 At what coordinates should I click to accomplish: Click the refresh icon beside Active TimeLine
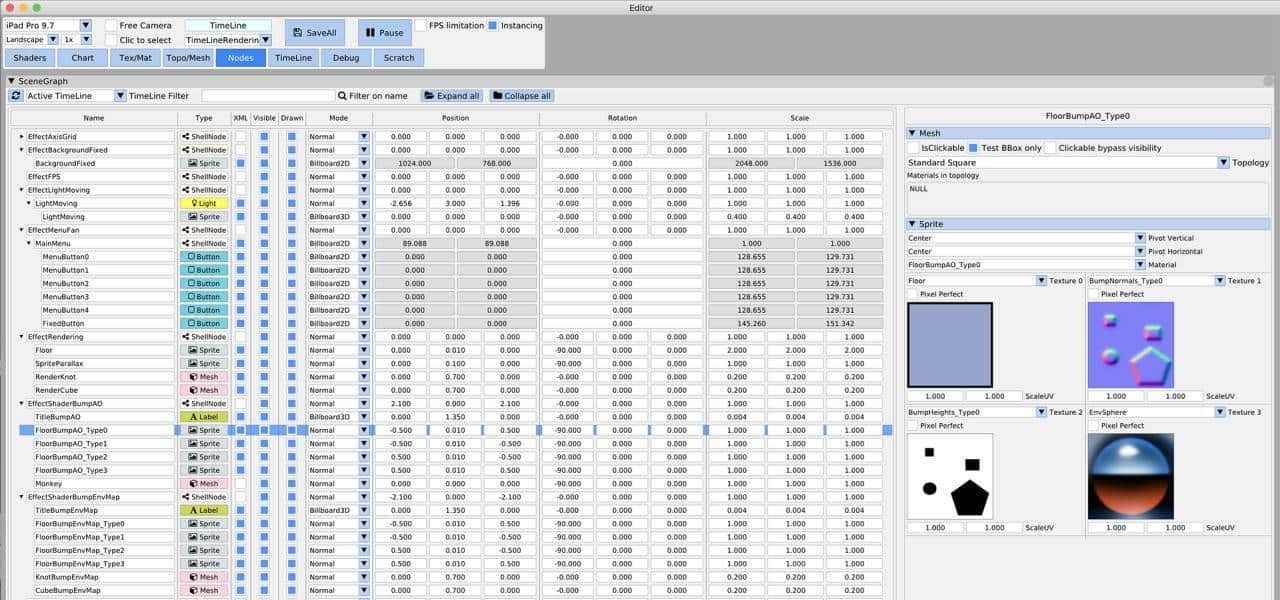tap(14, 95)
